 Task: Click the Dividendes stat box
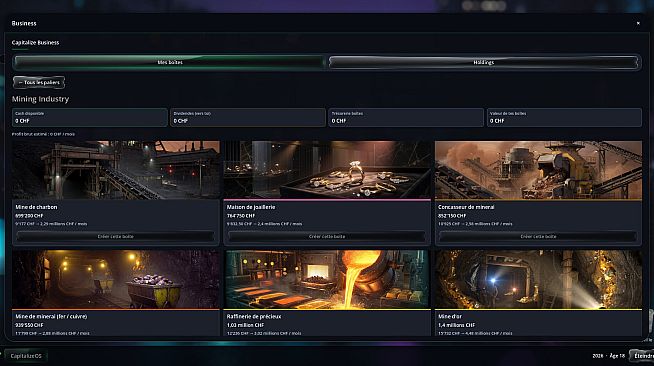click(248, 117)
